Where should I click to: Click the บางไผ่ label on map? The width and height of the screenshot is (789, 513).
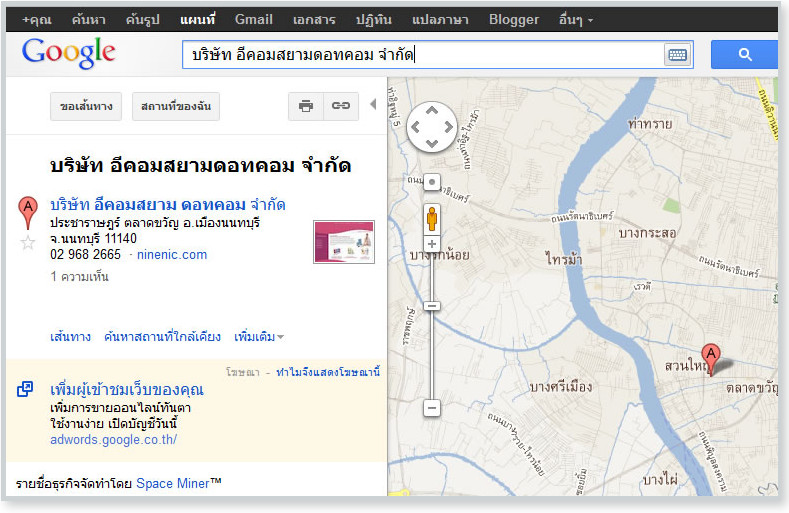pos(660,479)
